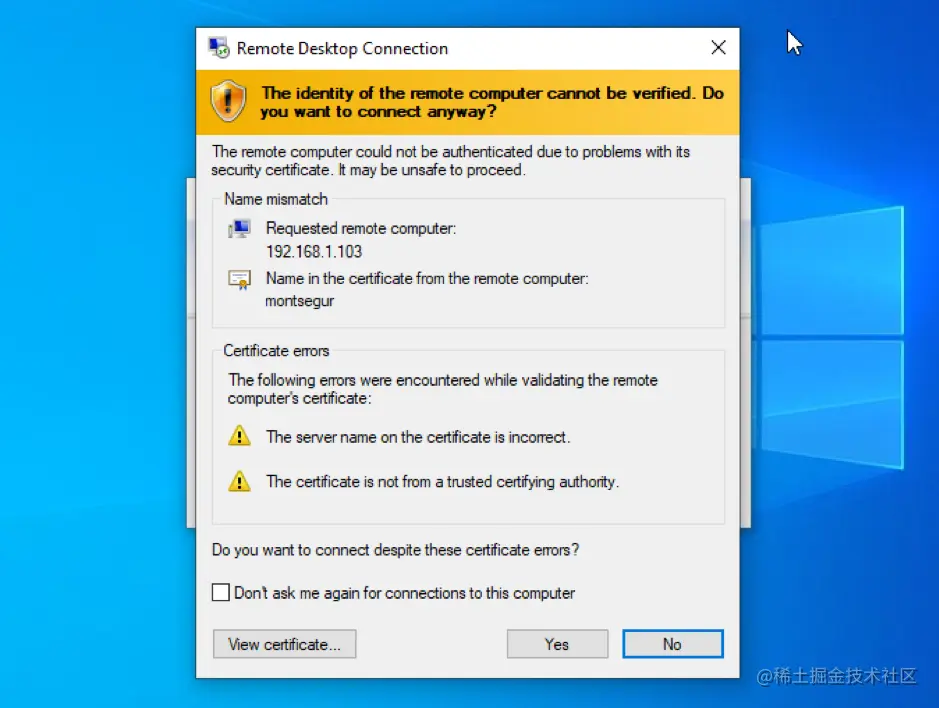Open the View certificate dialog

tap(284, 644)
